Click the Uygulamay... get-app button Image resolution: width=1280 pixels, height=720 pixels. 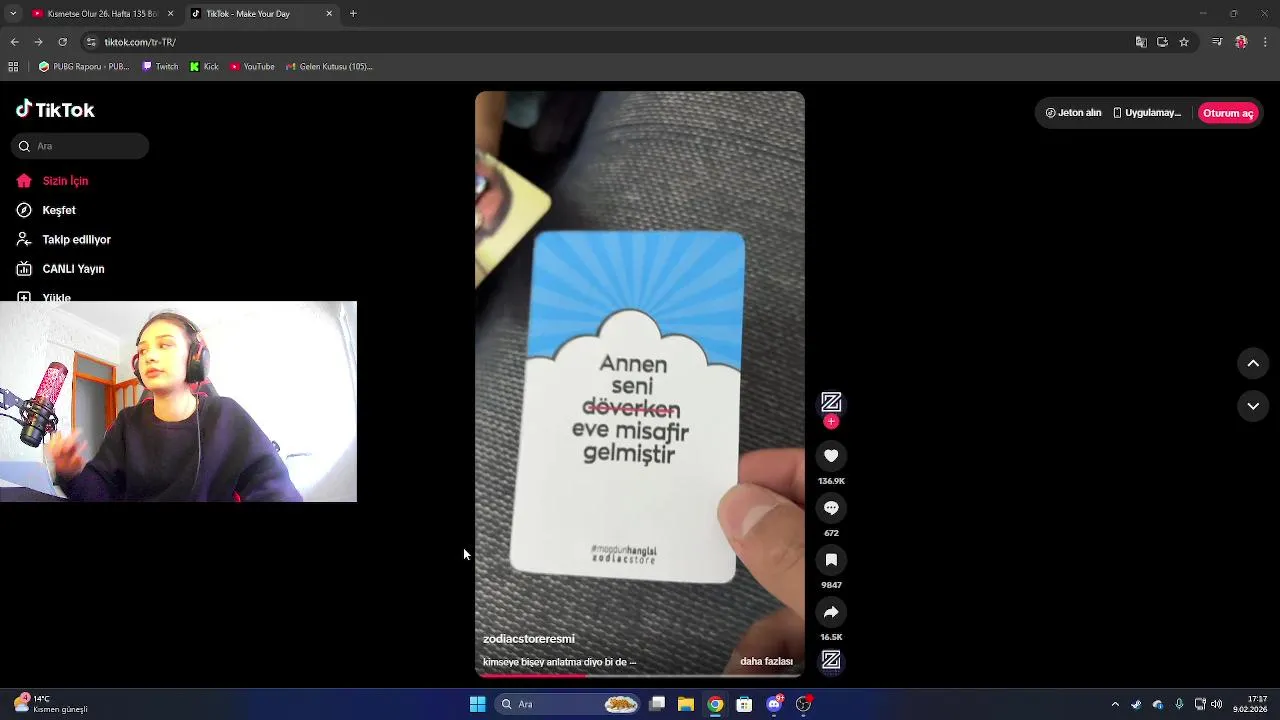(1147, 113)
